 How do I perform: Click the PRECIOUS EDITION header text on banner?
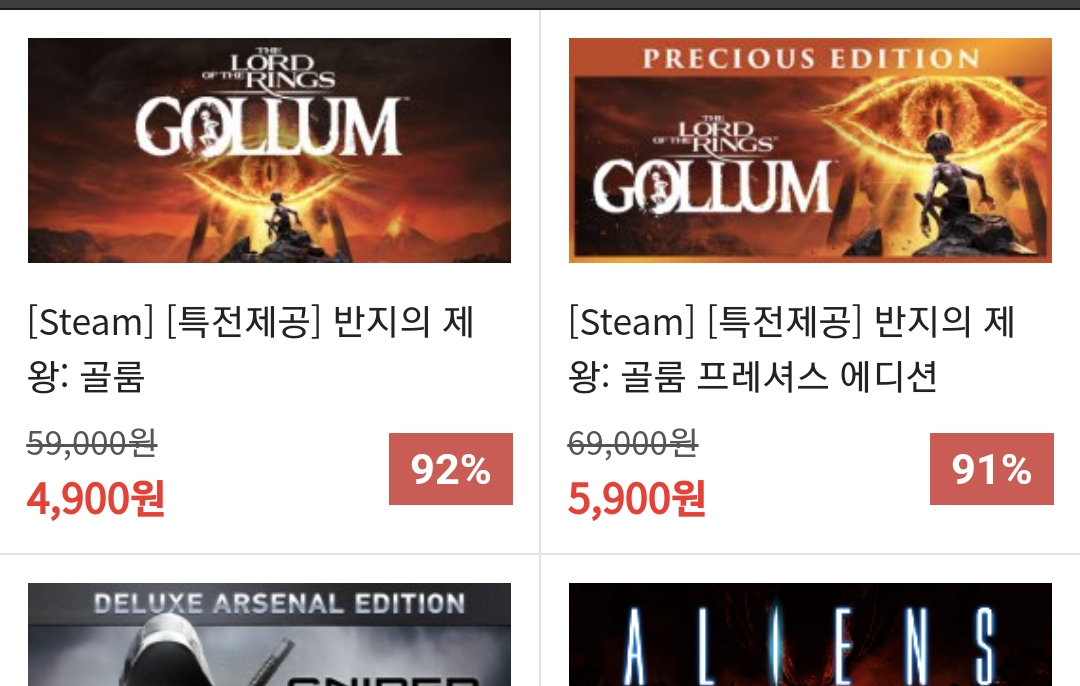click(x=811, y=59)
